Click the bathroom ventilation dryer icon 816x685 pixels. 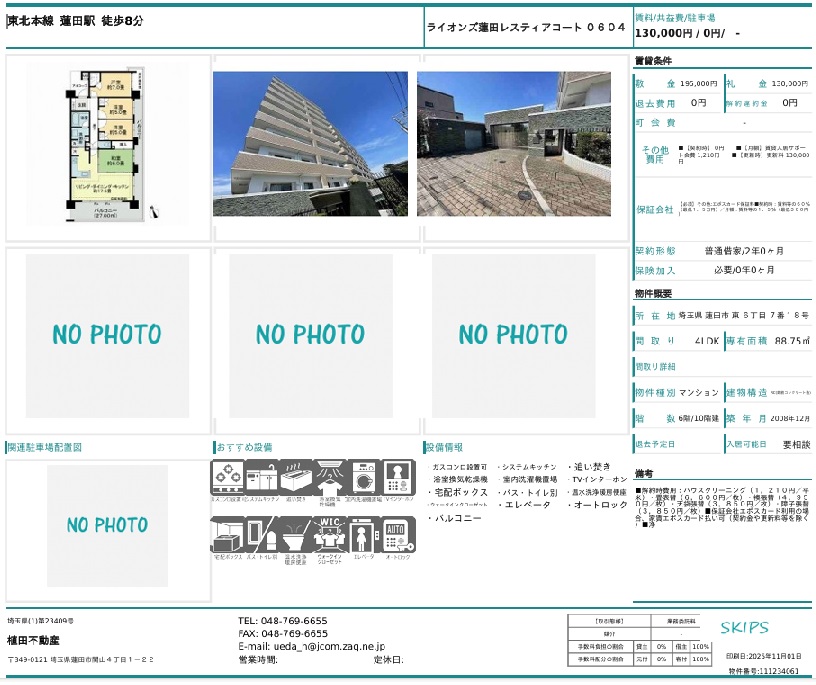pos(329,477)
